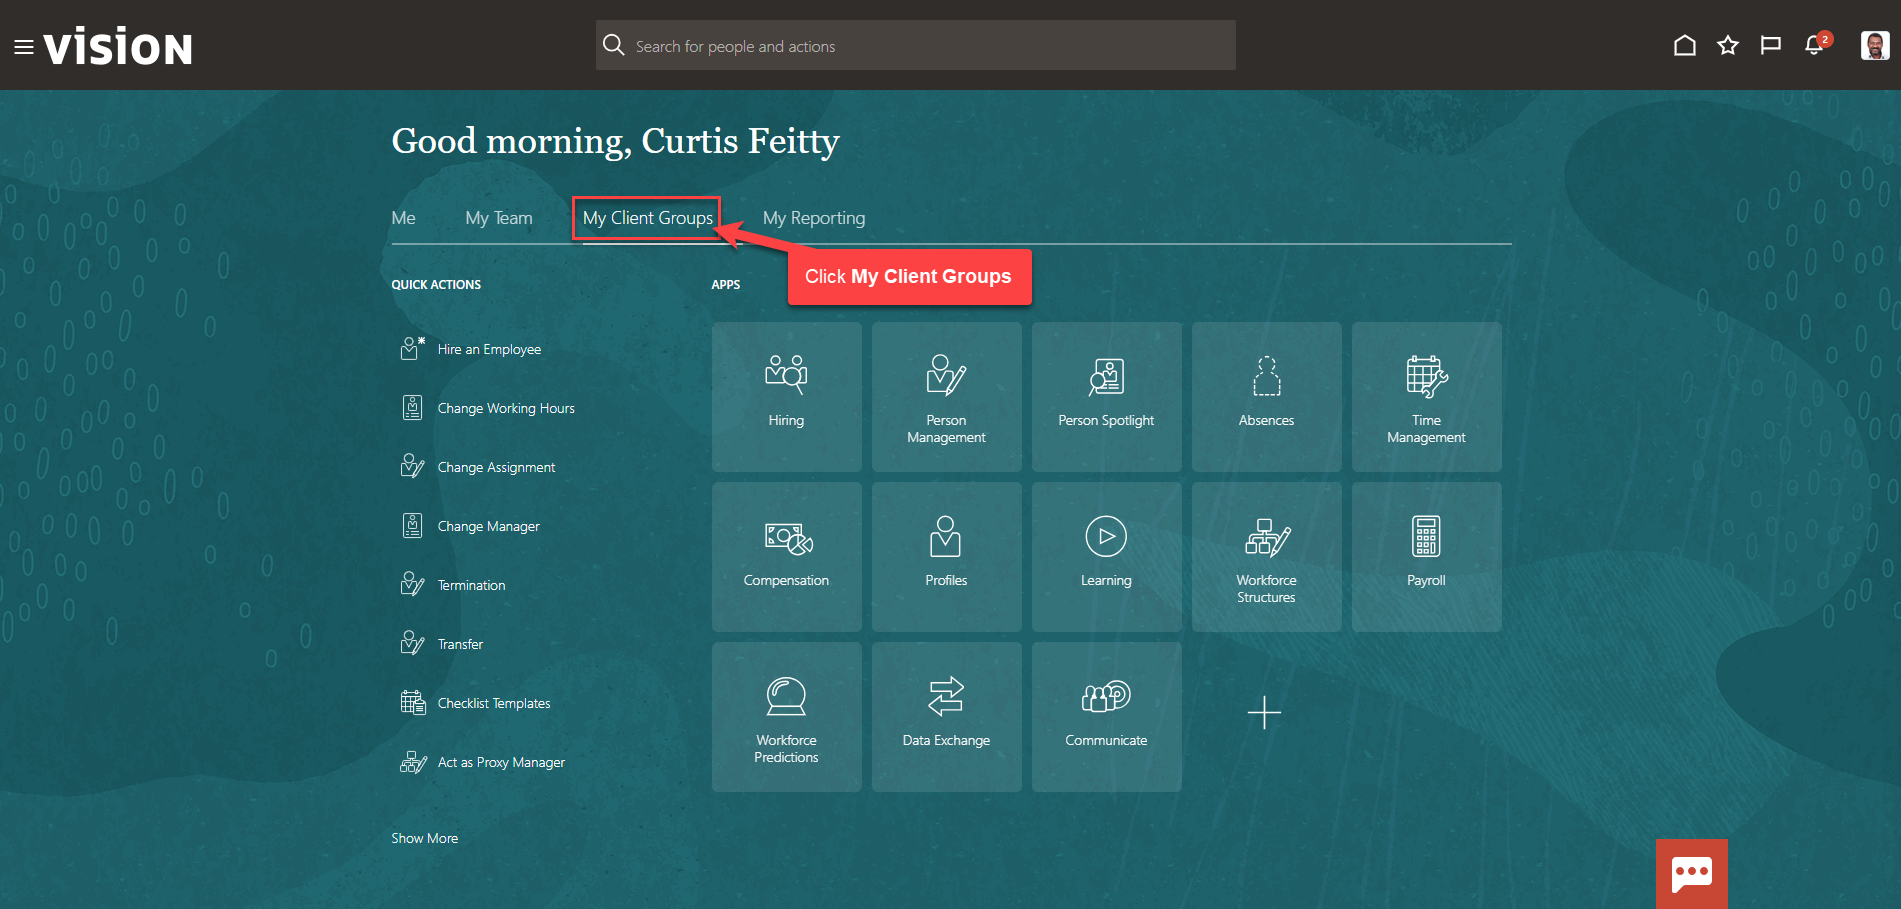Screen dimensions: 1901x909
Task: Open the Payroll app tile
Action: 1427,557
